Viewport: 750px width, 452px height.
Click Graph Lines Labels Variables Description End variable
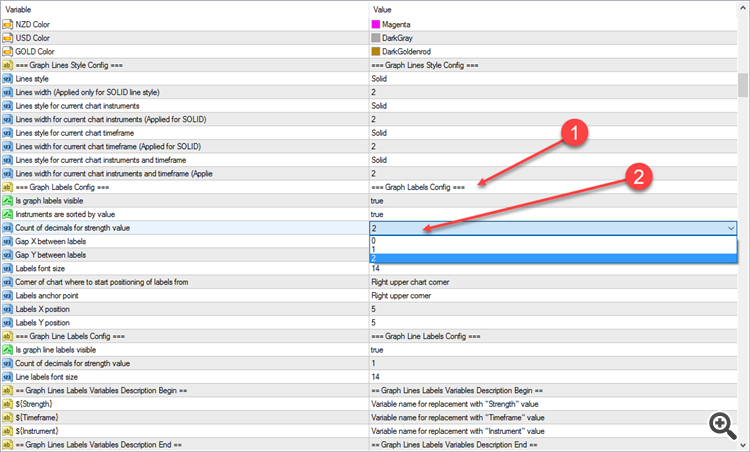click(99, 445)
